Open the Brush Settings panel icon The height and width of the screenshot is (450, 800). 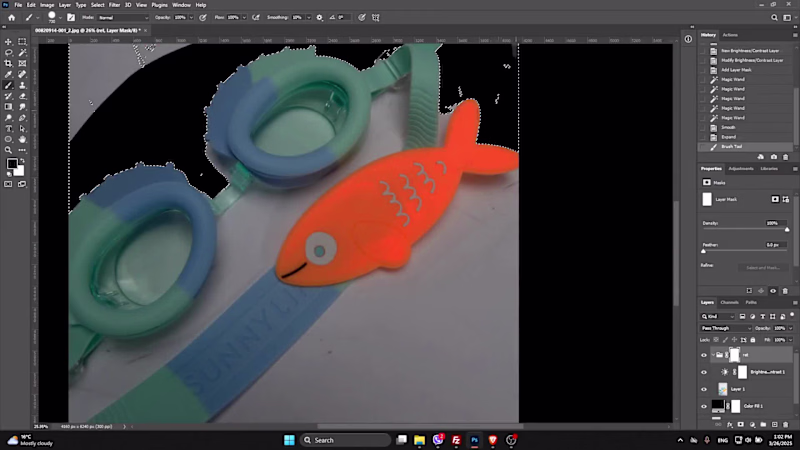coord(71,17)
